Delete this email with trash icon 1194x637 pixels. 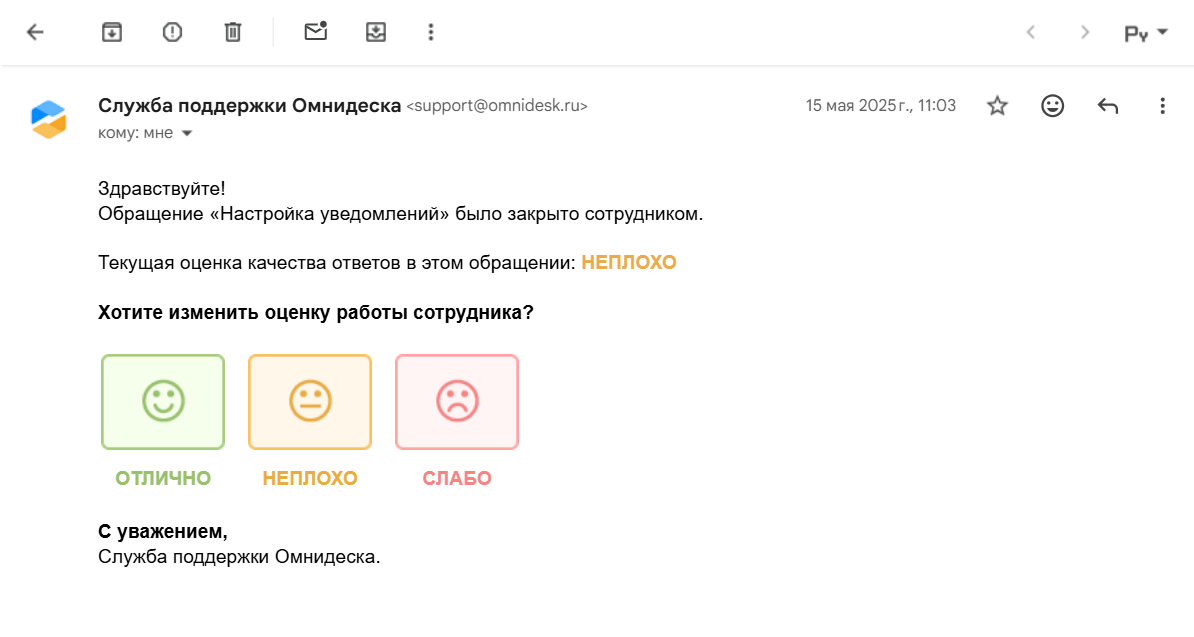click(233, 32)
